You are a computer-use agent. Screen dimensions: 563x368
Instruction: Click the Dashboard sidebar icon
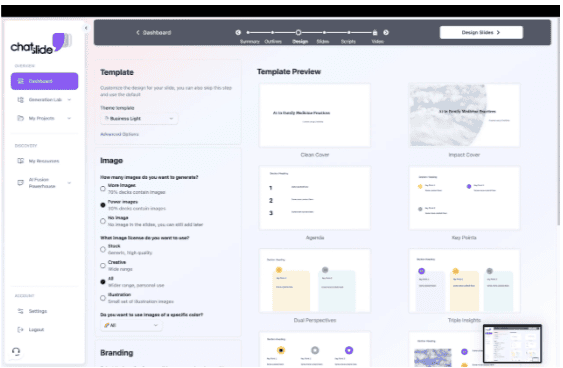coord(21,81)
